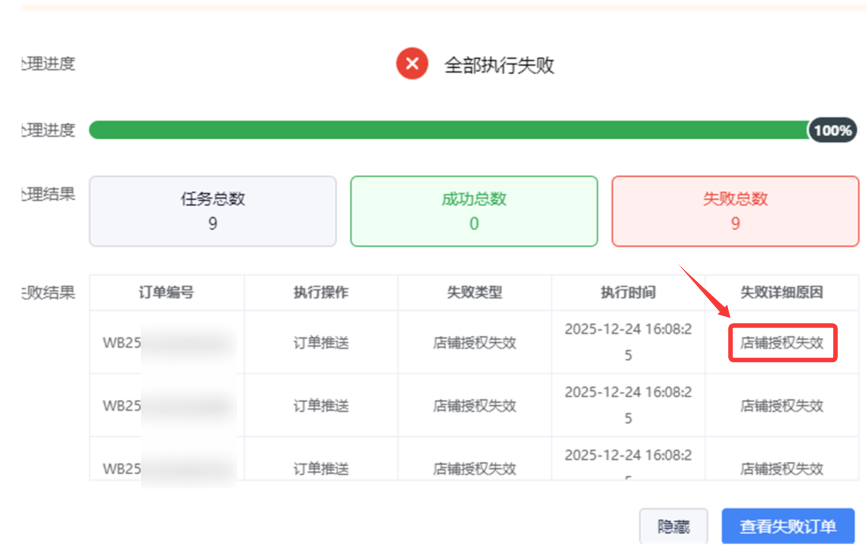The width and height of the screenshot is (867, 555).
Task: Click first row 失败类型 店铺授权失效 cell
Action: (x=474, y=343)
